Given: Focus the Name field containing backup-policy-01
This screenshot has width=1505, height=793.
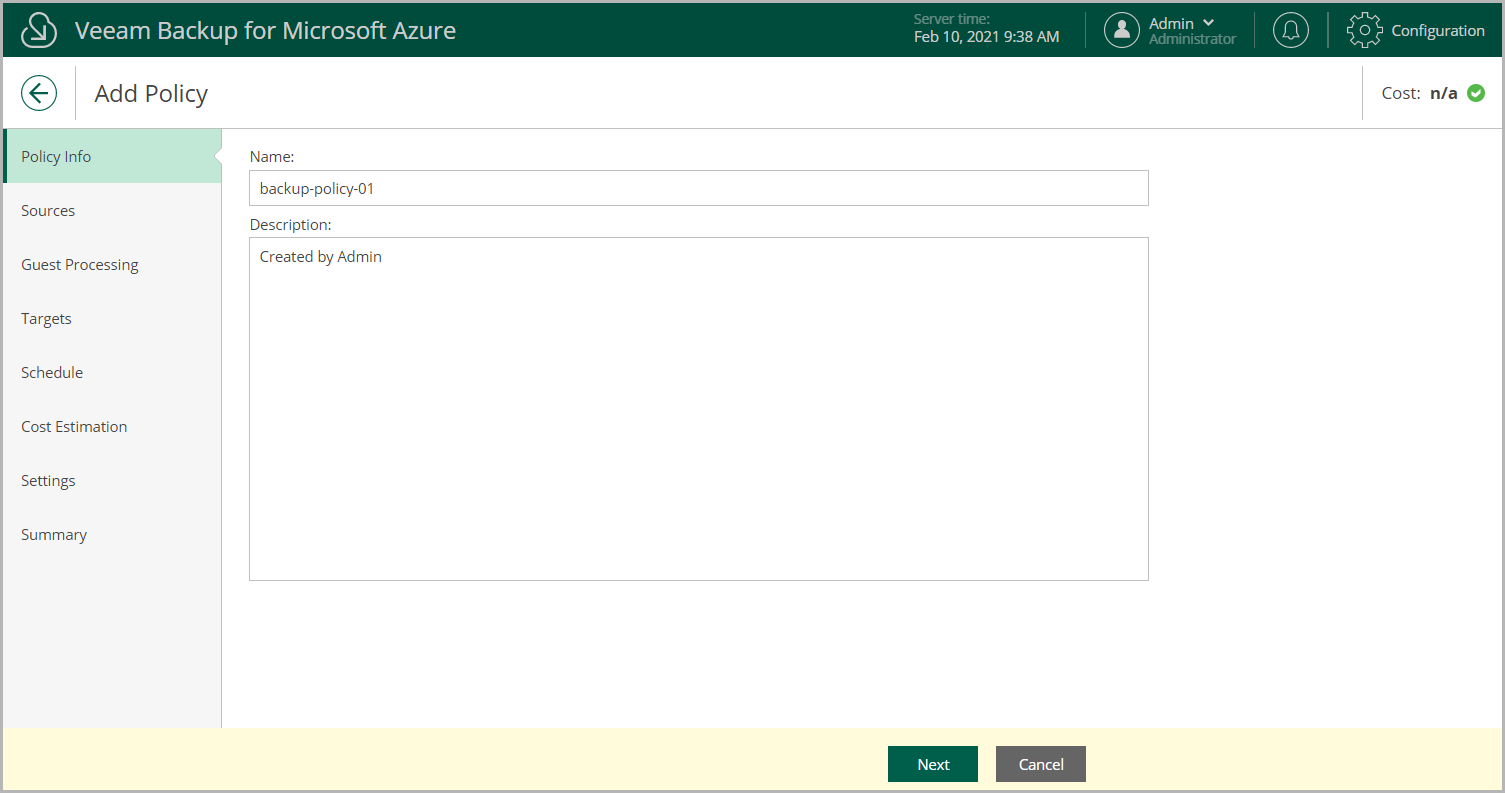Looking at the screenshot, I should point(699,188).
